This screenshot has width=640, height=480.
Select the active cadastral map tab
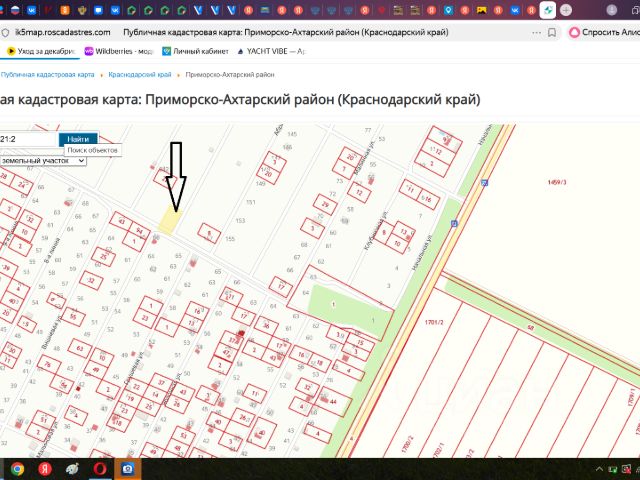click(x=548, y=10)
